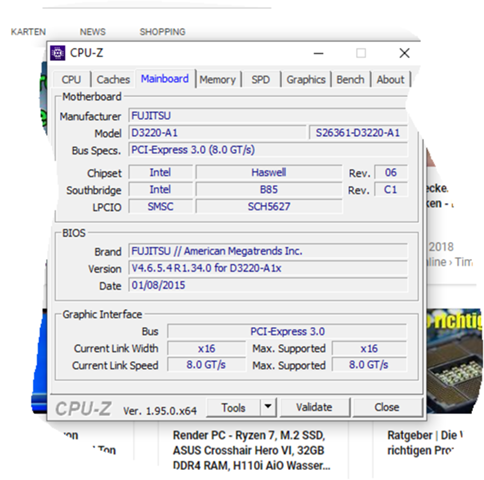Click the S26361-D3220-A1 field

click(358, 133)
